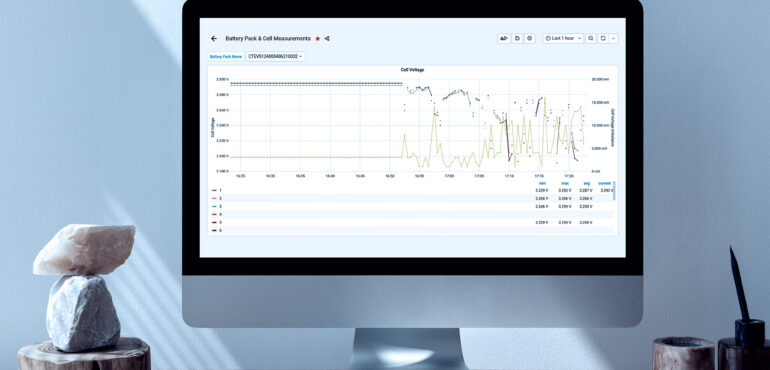Toggle series 5 in the legend
This screenshot has height=370, width=770.
(220, 222)
